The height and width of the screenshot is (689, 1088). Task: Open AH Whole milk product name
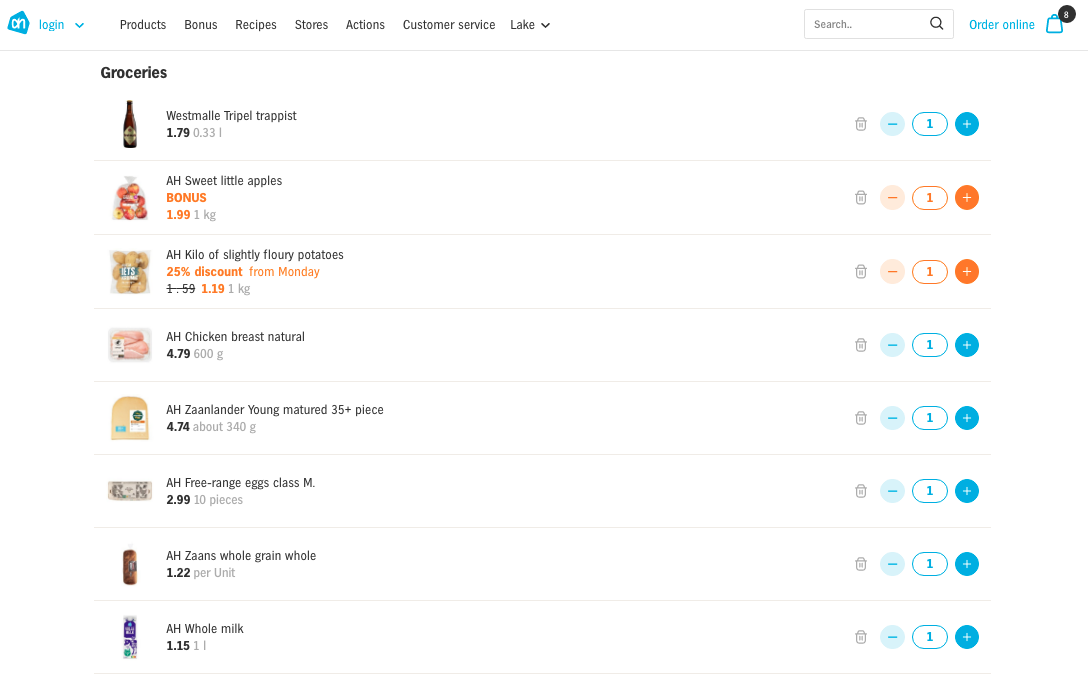point(205,629)
